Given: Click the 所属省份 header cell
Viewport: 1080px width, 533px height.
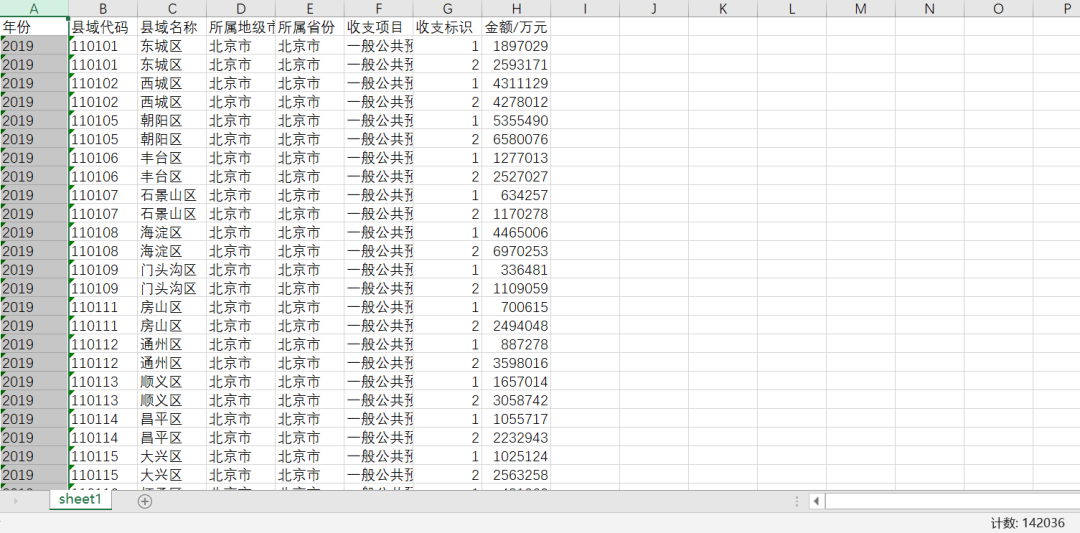Looking at the screenshot, I should click(x=310, y=27).
